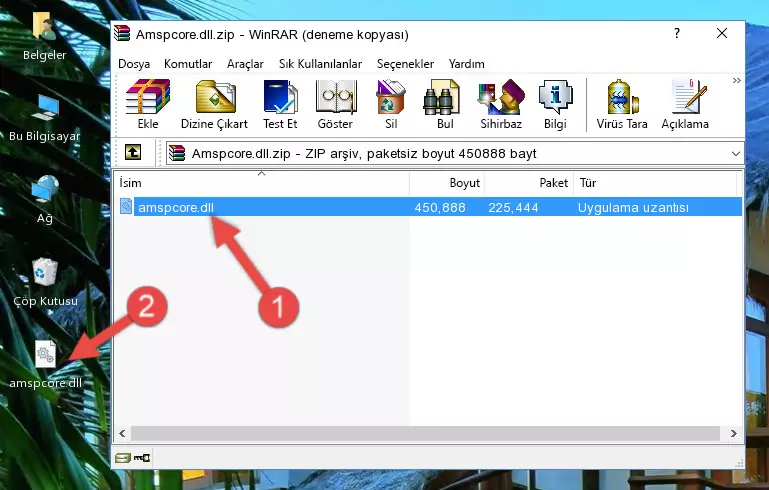Launch the Sihirbaz wizard
This screenshot has width=769, height=490.
click(x=501, y=104)
